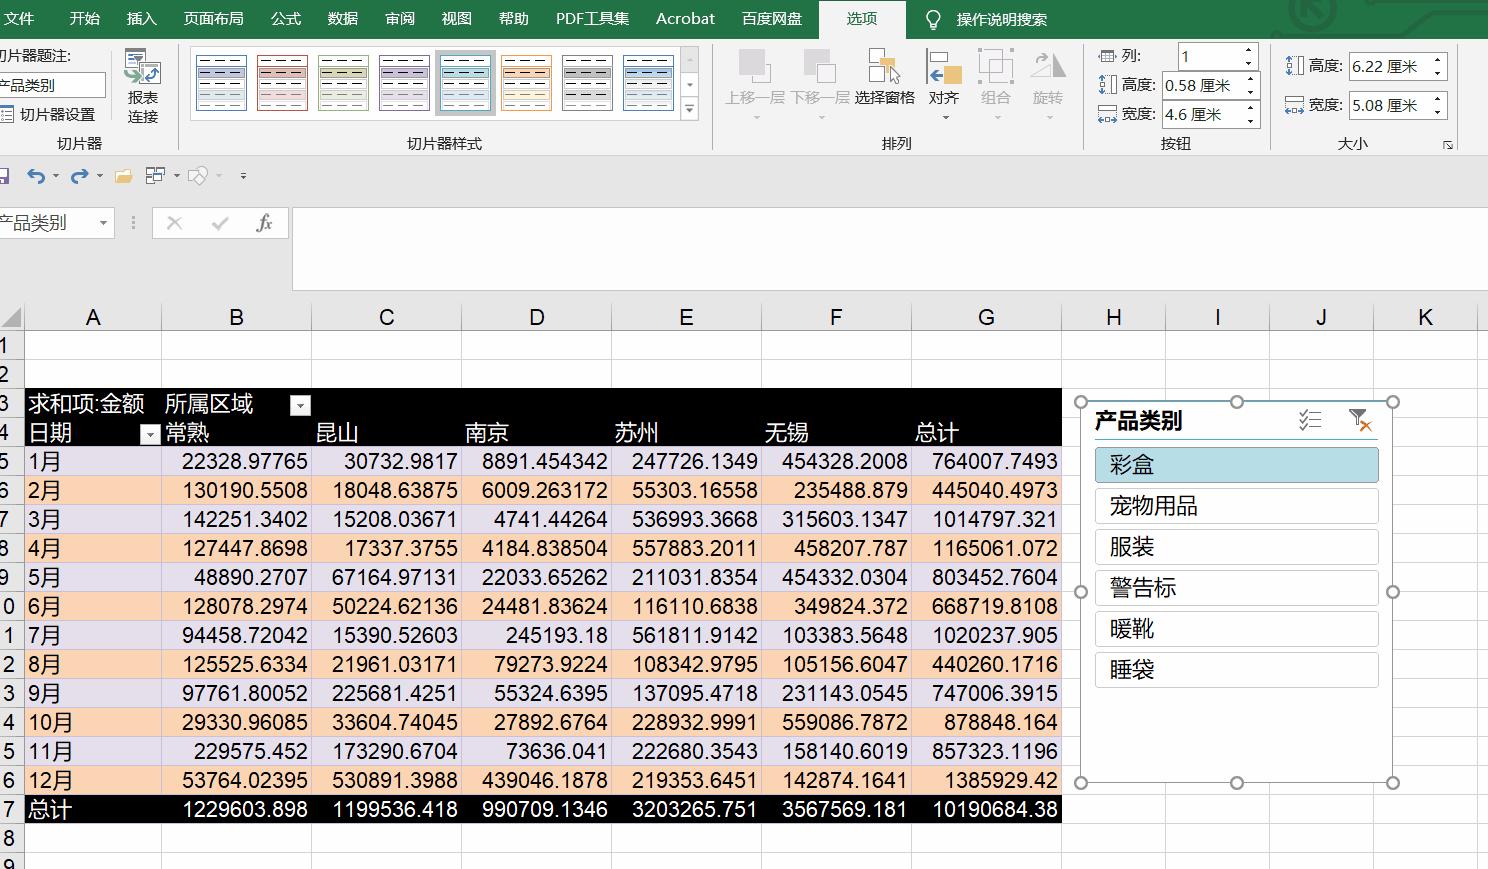Switch to the 插入 ribbon tab
The image size is (1488, 869).
click(141, 18)
